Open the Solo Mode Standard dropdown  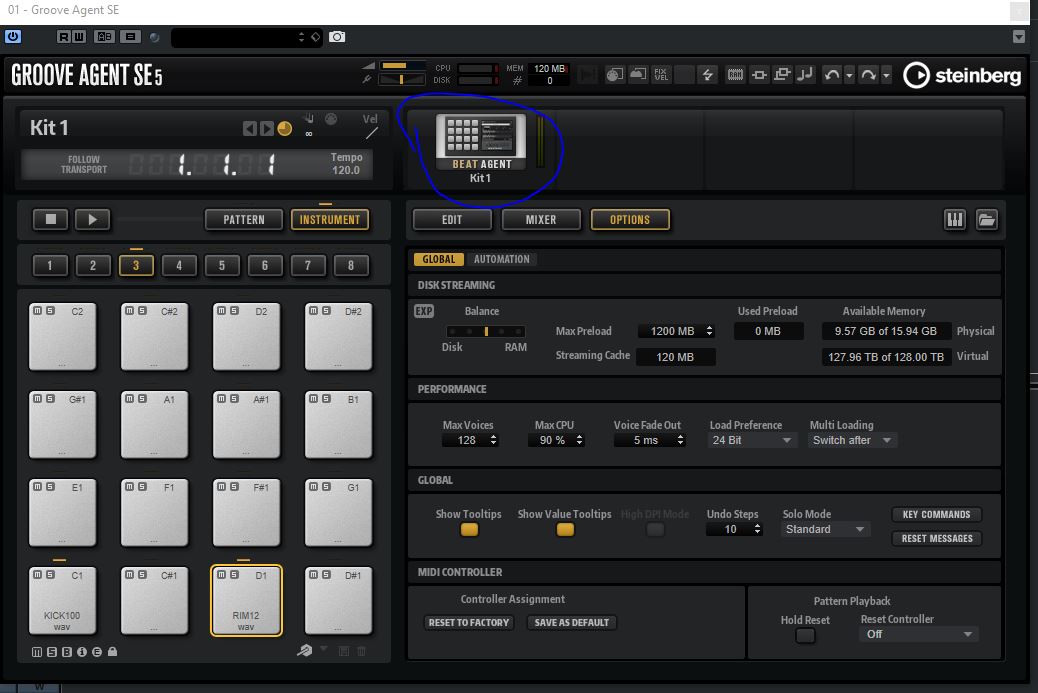(x=824, y=530)
